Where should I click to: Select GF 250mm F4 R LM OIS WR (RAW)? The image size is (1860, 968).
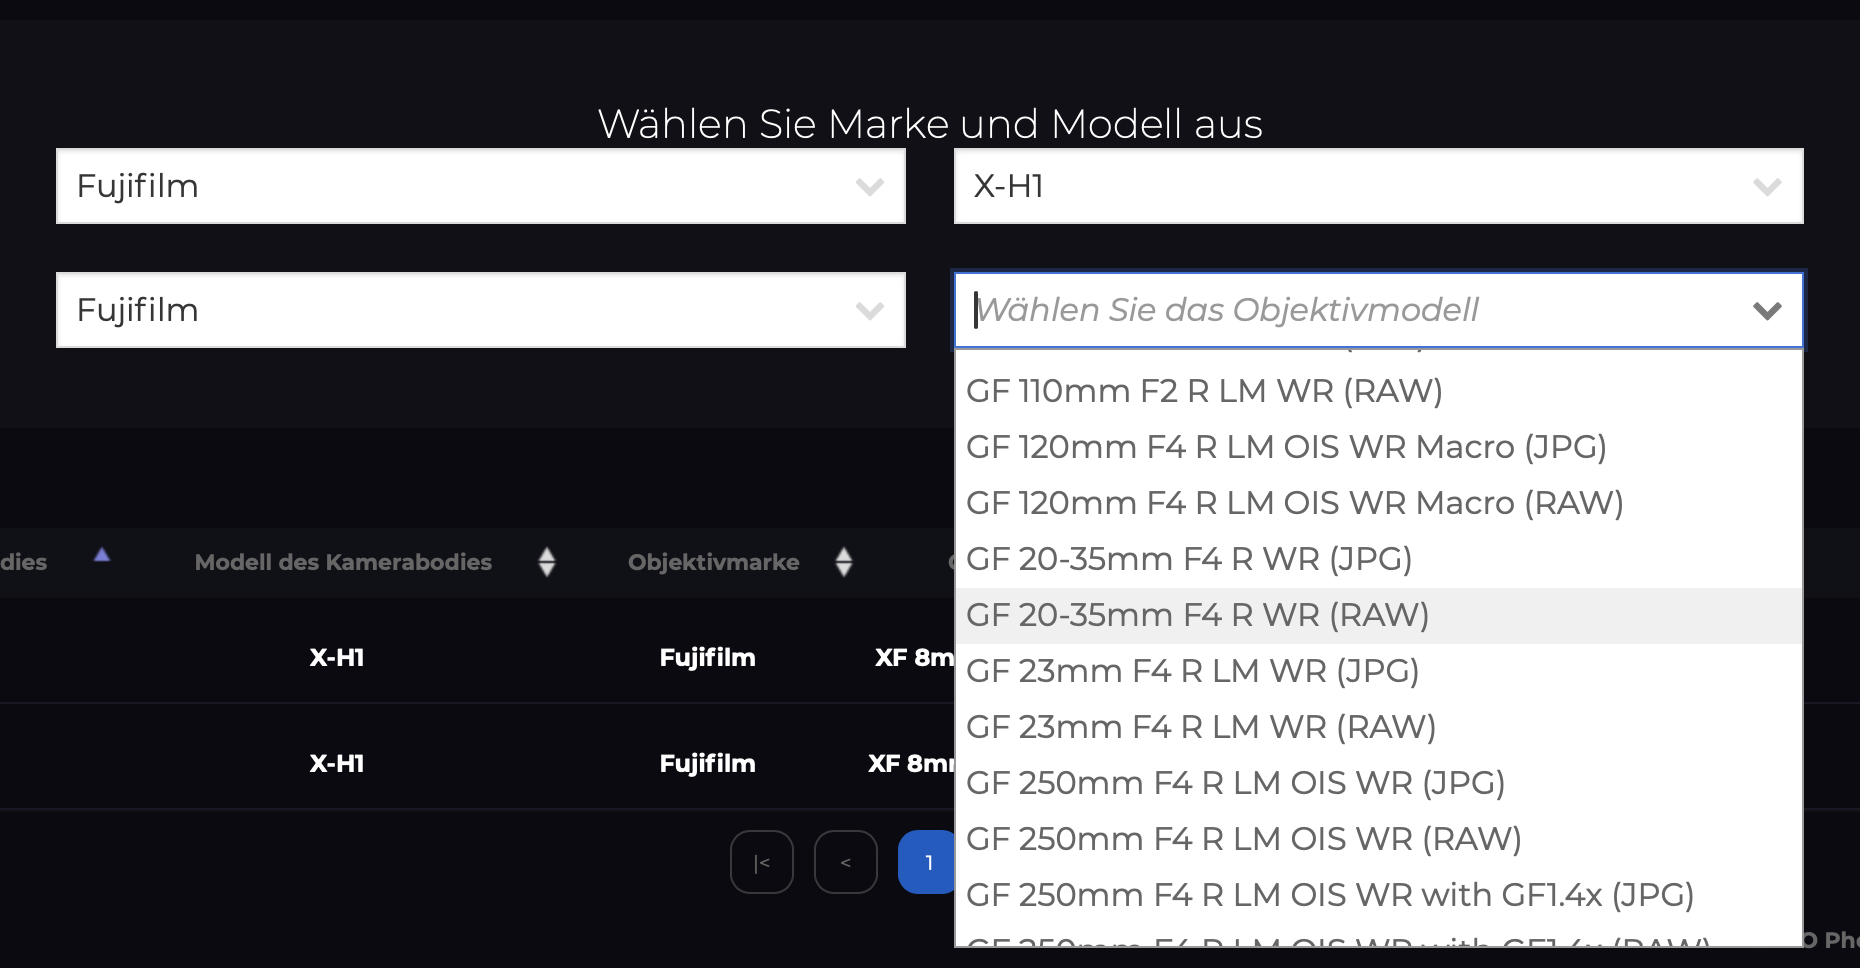(x=1379, y=839)
